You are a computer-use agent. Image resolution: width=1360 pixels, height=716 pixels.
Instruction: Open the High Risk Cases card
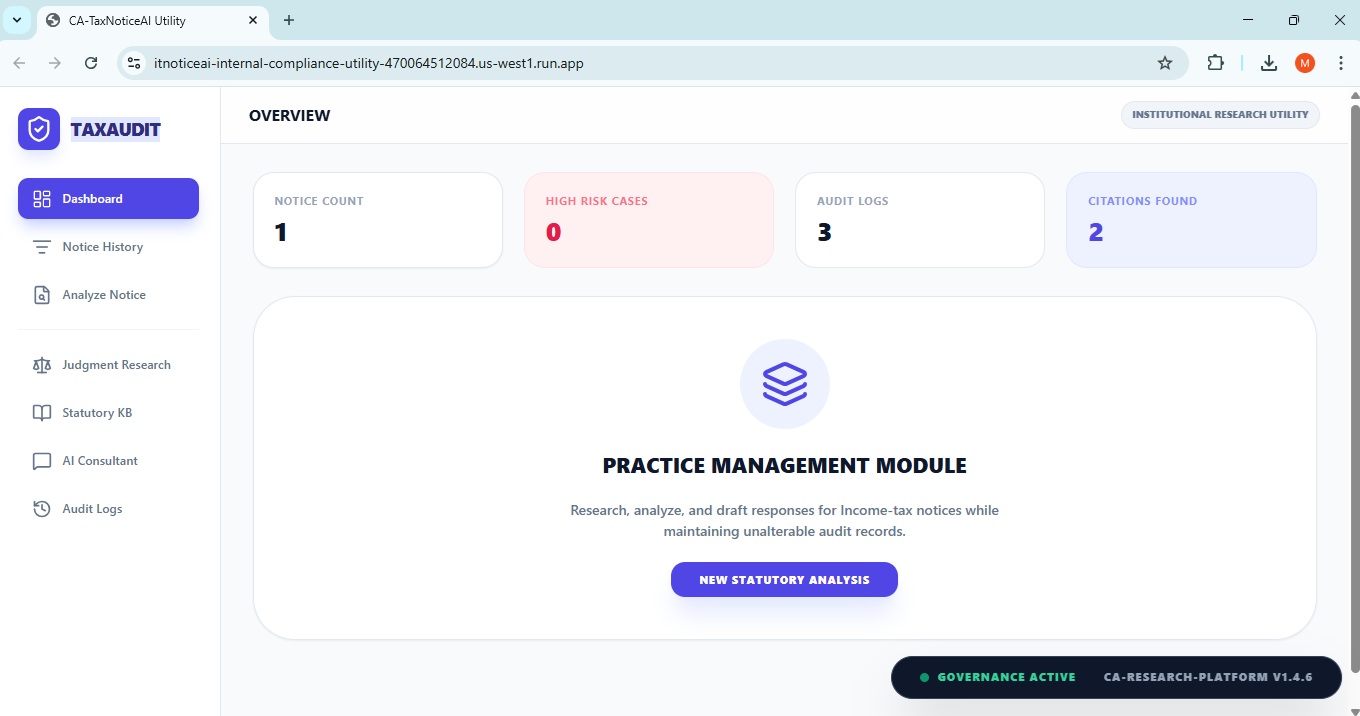pos(648,220)
